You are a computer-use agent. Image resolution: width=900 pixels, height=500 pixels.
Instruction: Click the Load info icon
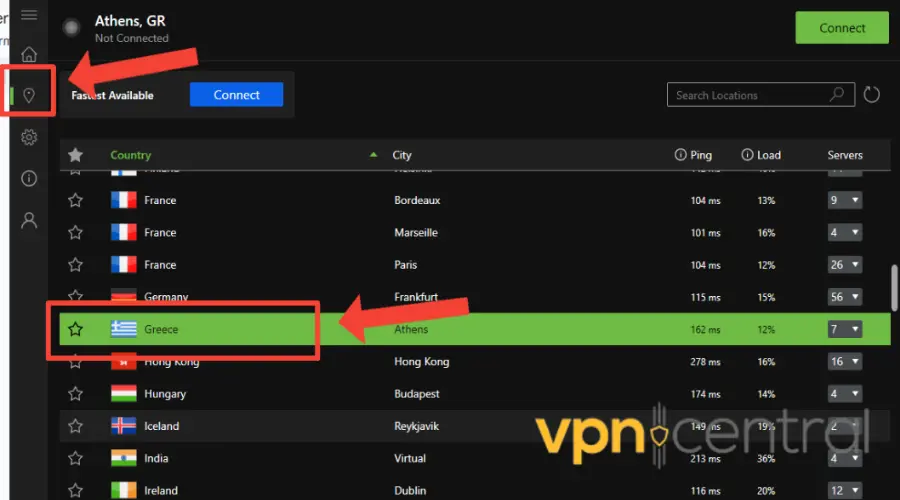point(747,154)
